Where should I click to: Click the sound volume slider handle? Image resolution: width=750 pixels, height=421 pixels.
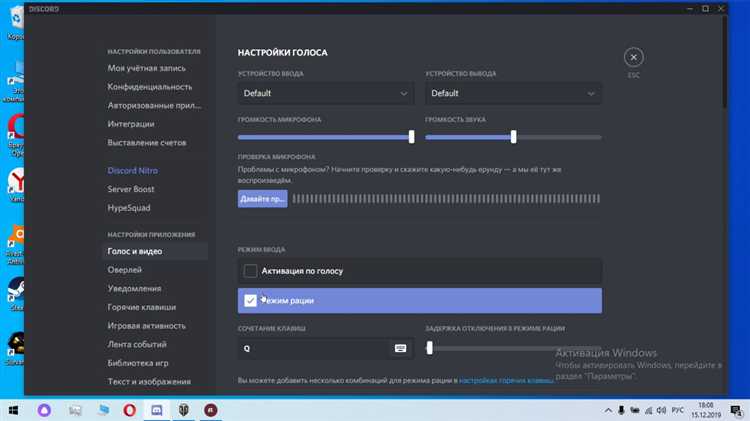513,137
